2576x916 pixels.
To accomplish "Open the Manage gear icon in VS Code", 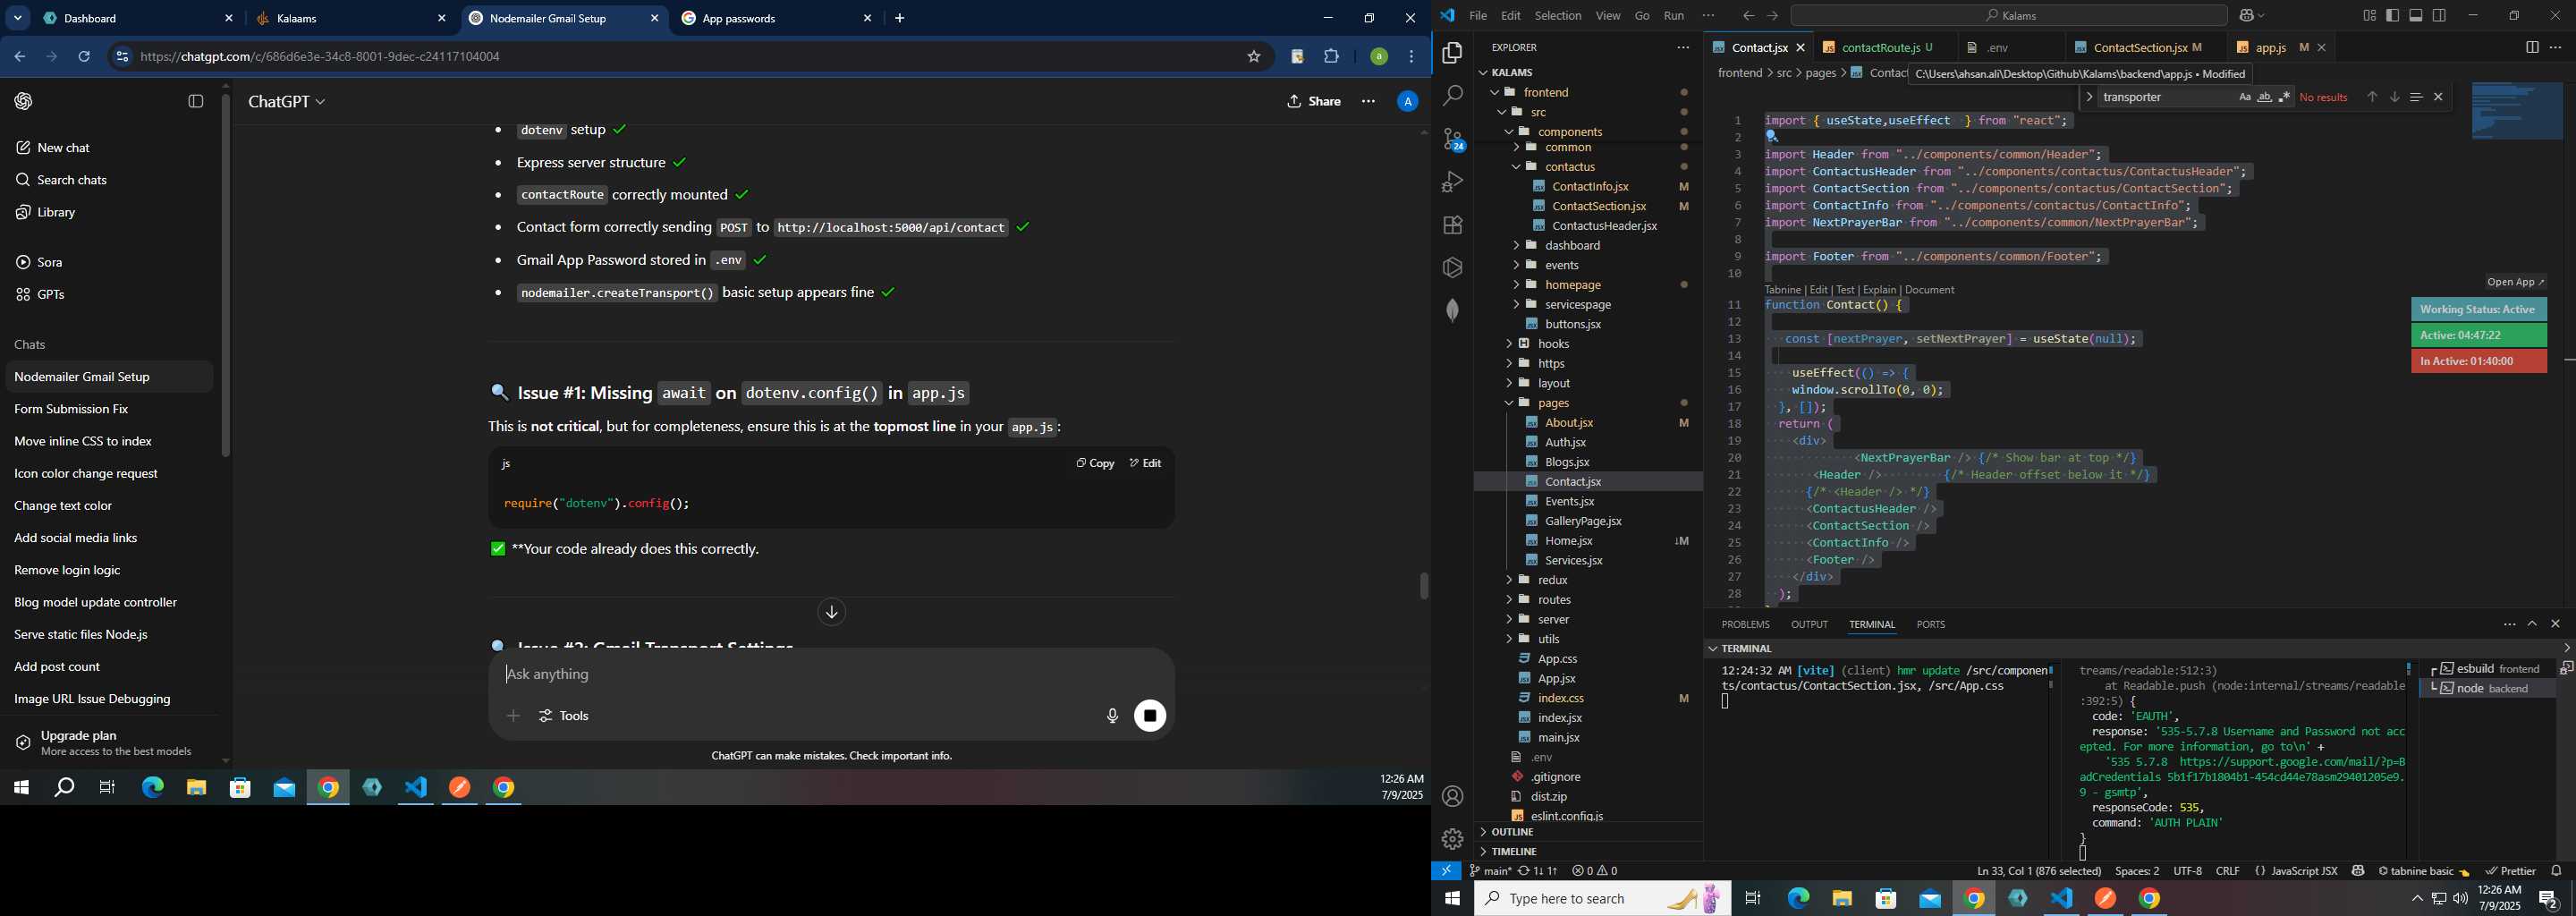I will pos(1452,839).
